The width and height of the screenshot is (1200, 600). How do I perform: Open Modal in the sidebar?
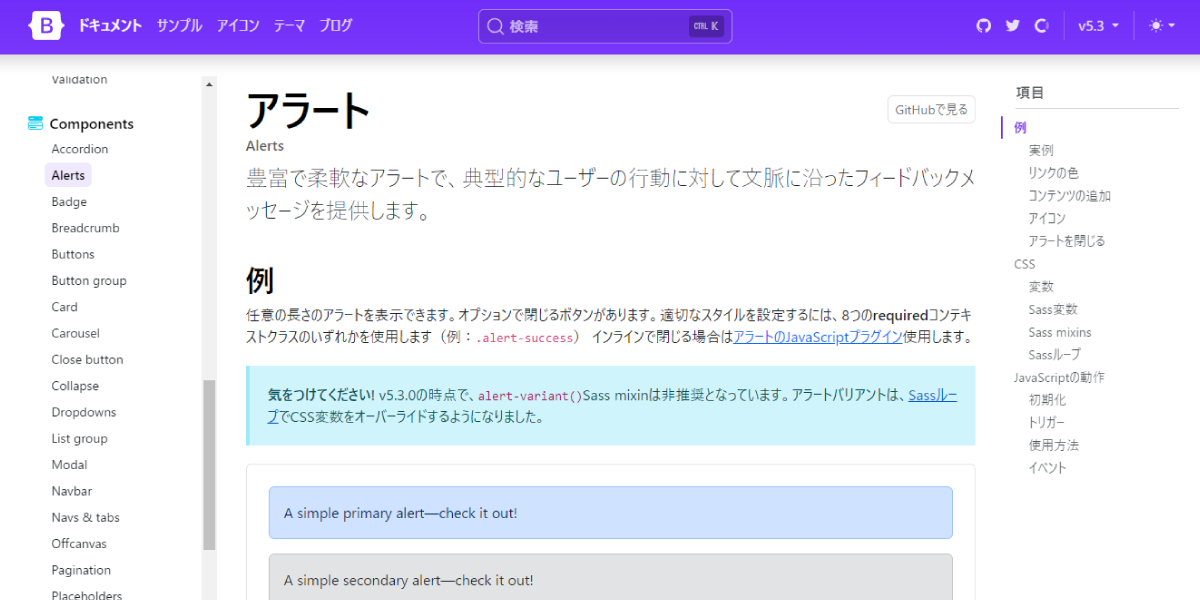70,465
